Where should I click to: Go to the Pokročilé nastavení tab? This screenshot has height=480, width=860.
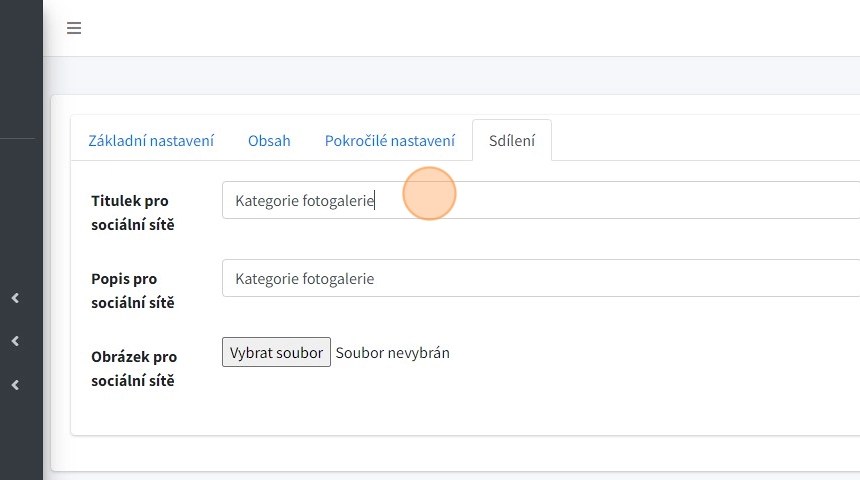389,140
